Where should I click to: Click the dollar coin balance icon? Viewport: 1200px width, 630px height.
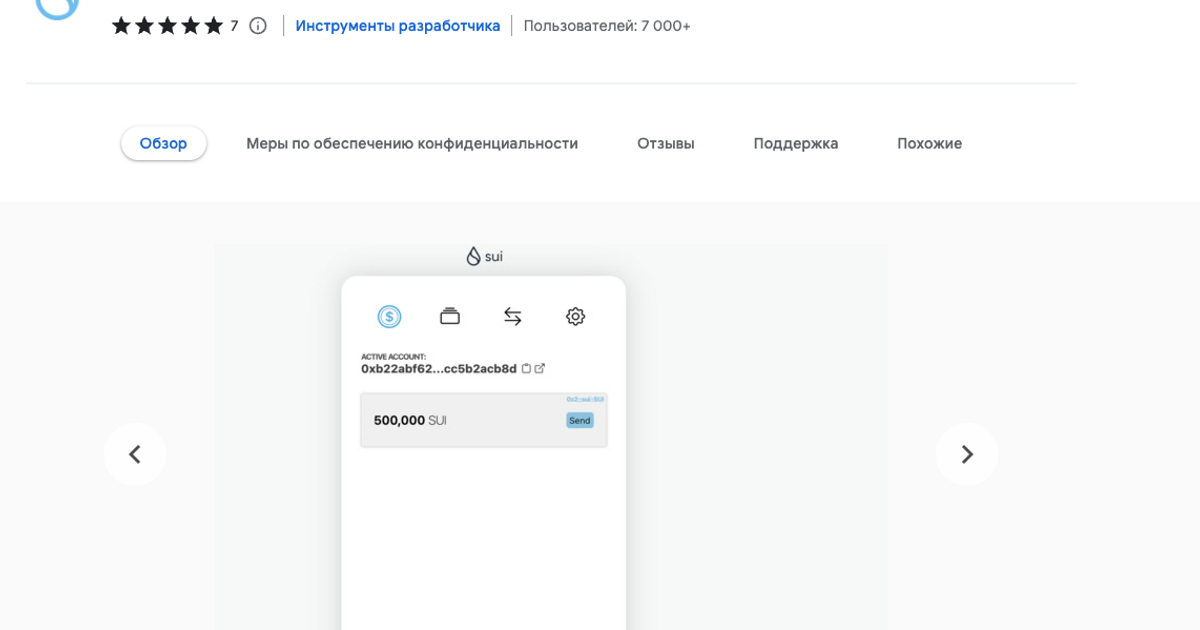[x=389, y=317]
